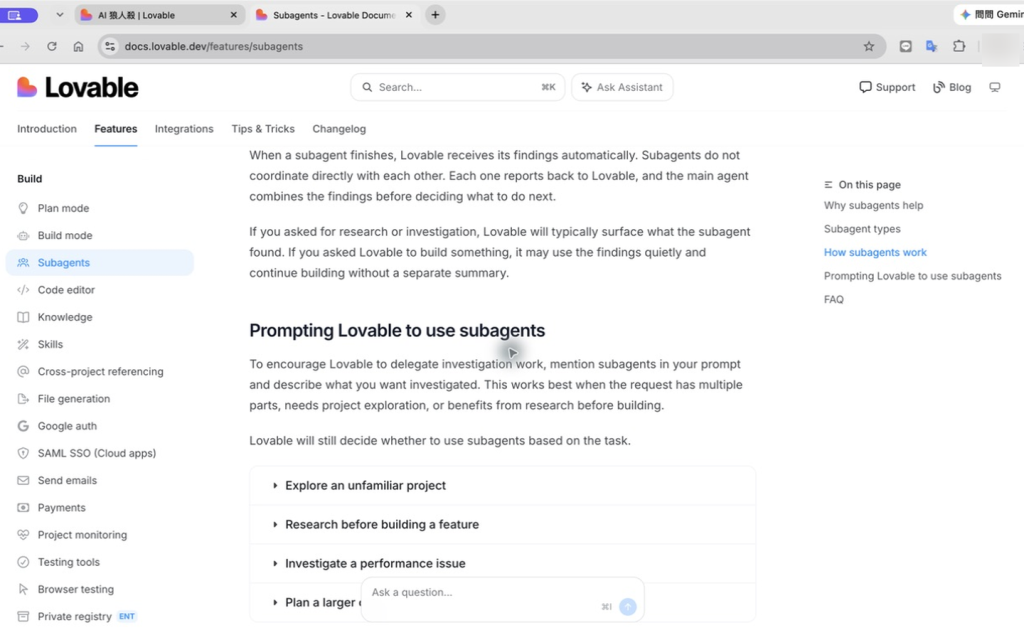The width and height of the screenshot is (1024, 640).
Task: Jump to Why subagents help section
Action: pos(873,206)
